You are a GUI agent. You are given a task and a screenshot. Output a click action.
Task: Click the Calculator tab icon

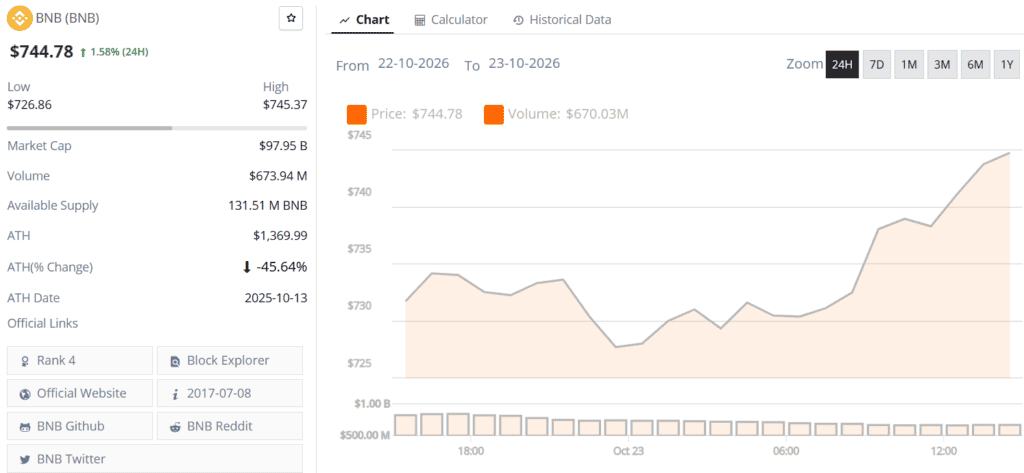click(420, 20)
